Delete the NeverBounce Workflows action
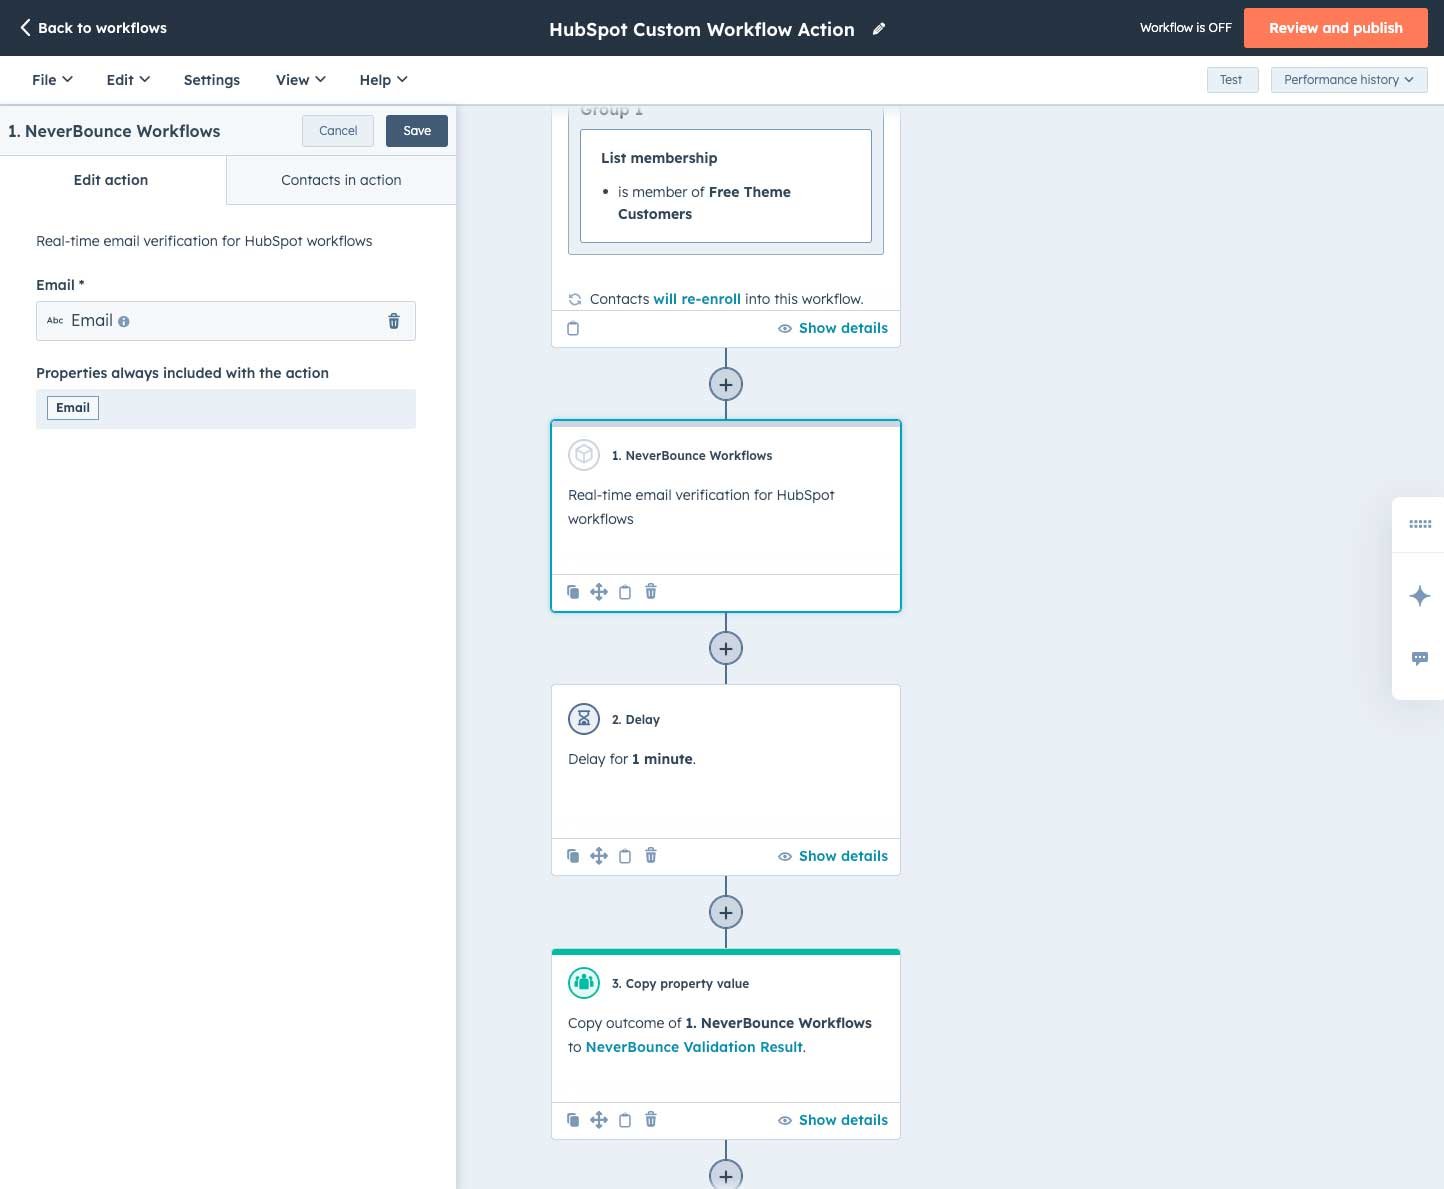Viewport: 1444px width, 1189px height. 651,592
